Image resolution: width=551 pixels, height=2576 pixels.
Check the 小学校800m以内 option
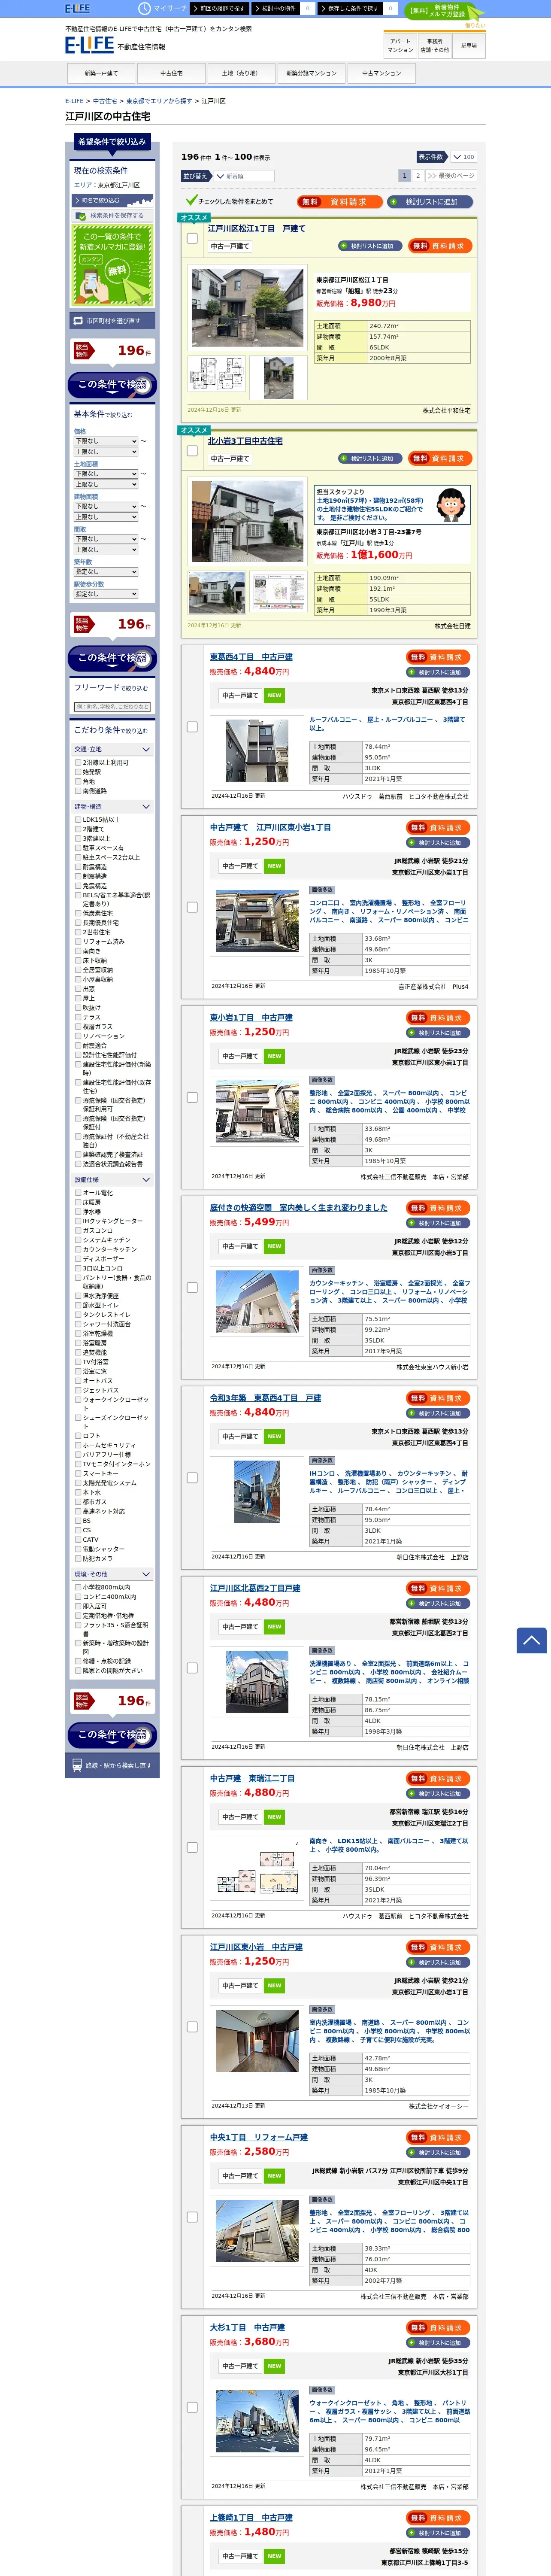[78, 1587]
